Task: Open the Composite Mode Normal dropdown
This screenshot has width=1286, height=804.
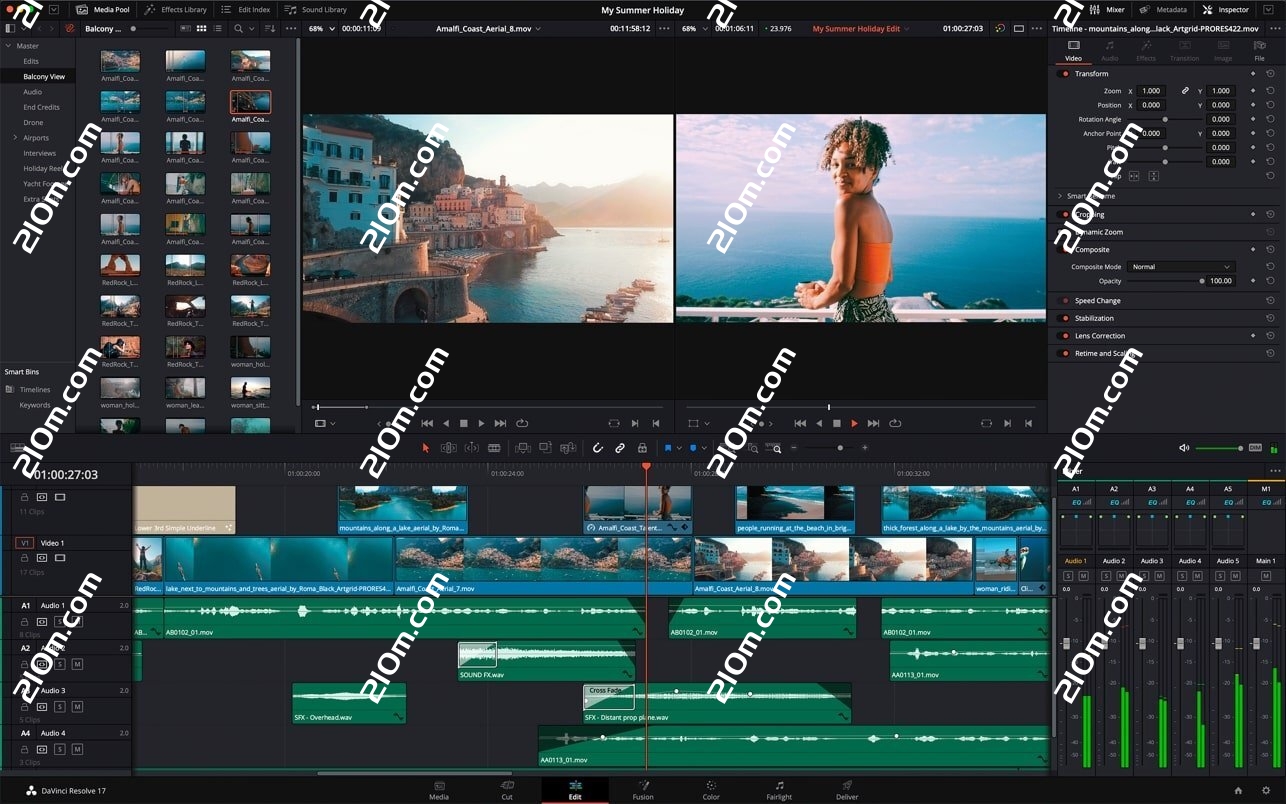Action: click(x=1181, y=267)
